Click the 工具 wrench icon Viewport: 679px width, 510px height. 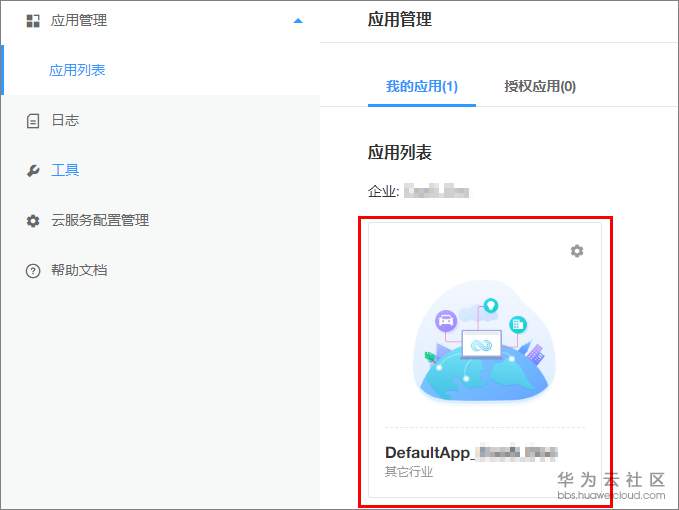coord(33,171)
